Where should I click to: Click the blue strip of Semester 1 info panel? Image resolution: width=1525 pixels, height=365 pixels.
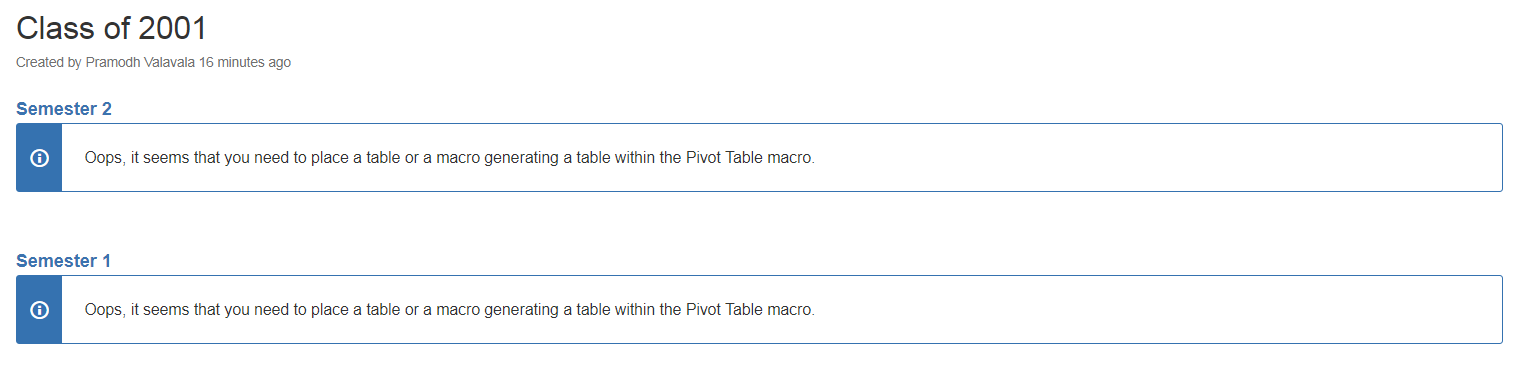[x=39, y=310]
